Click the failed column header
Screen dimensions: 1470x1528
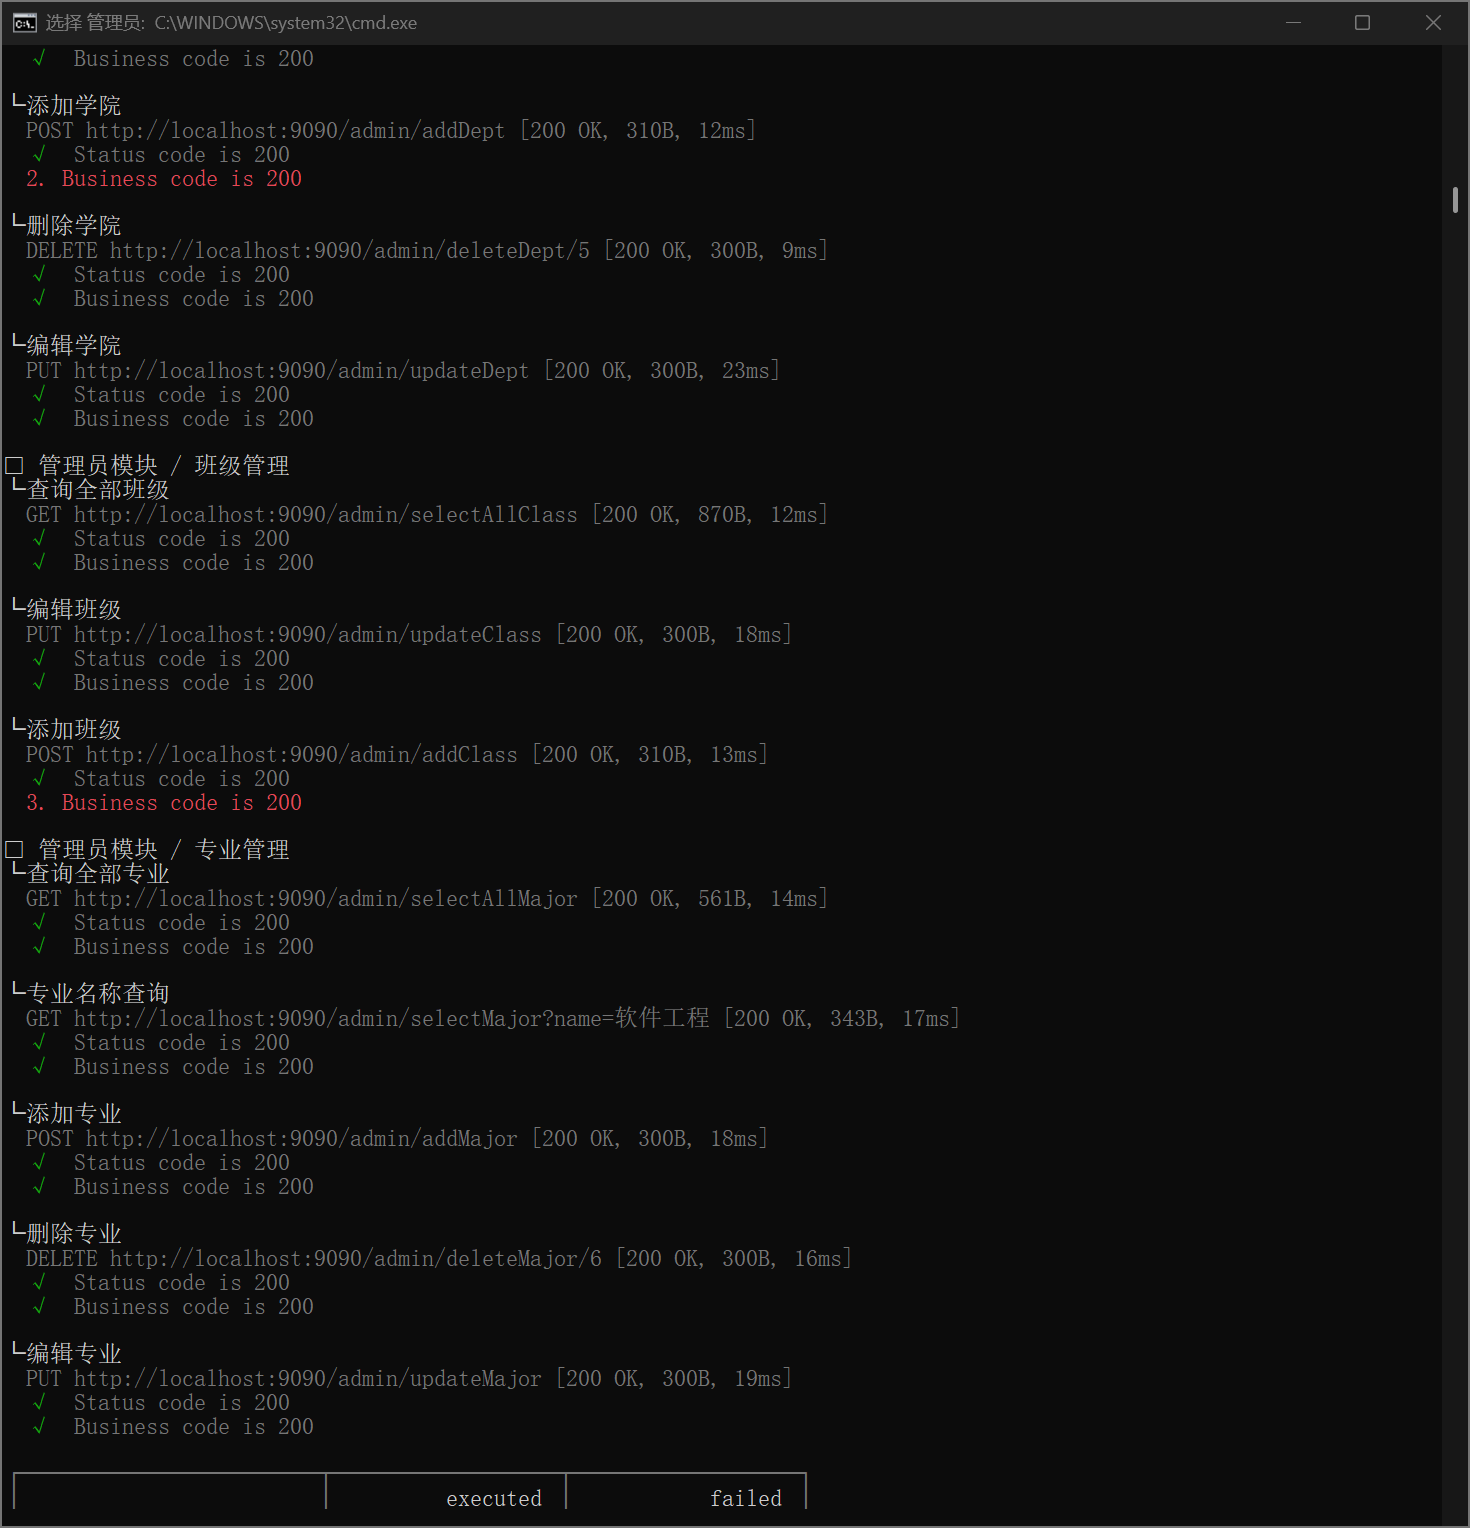(746, 1499)
